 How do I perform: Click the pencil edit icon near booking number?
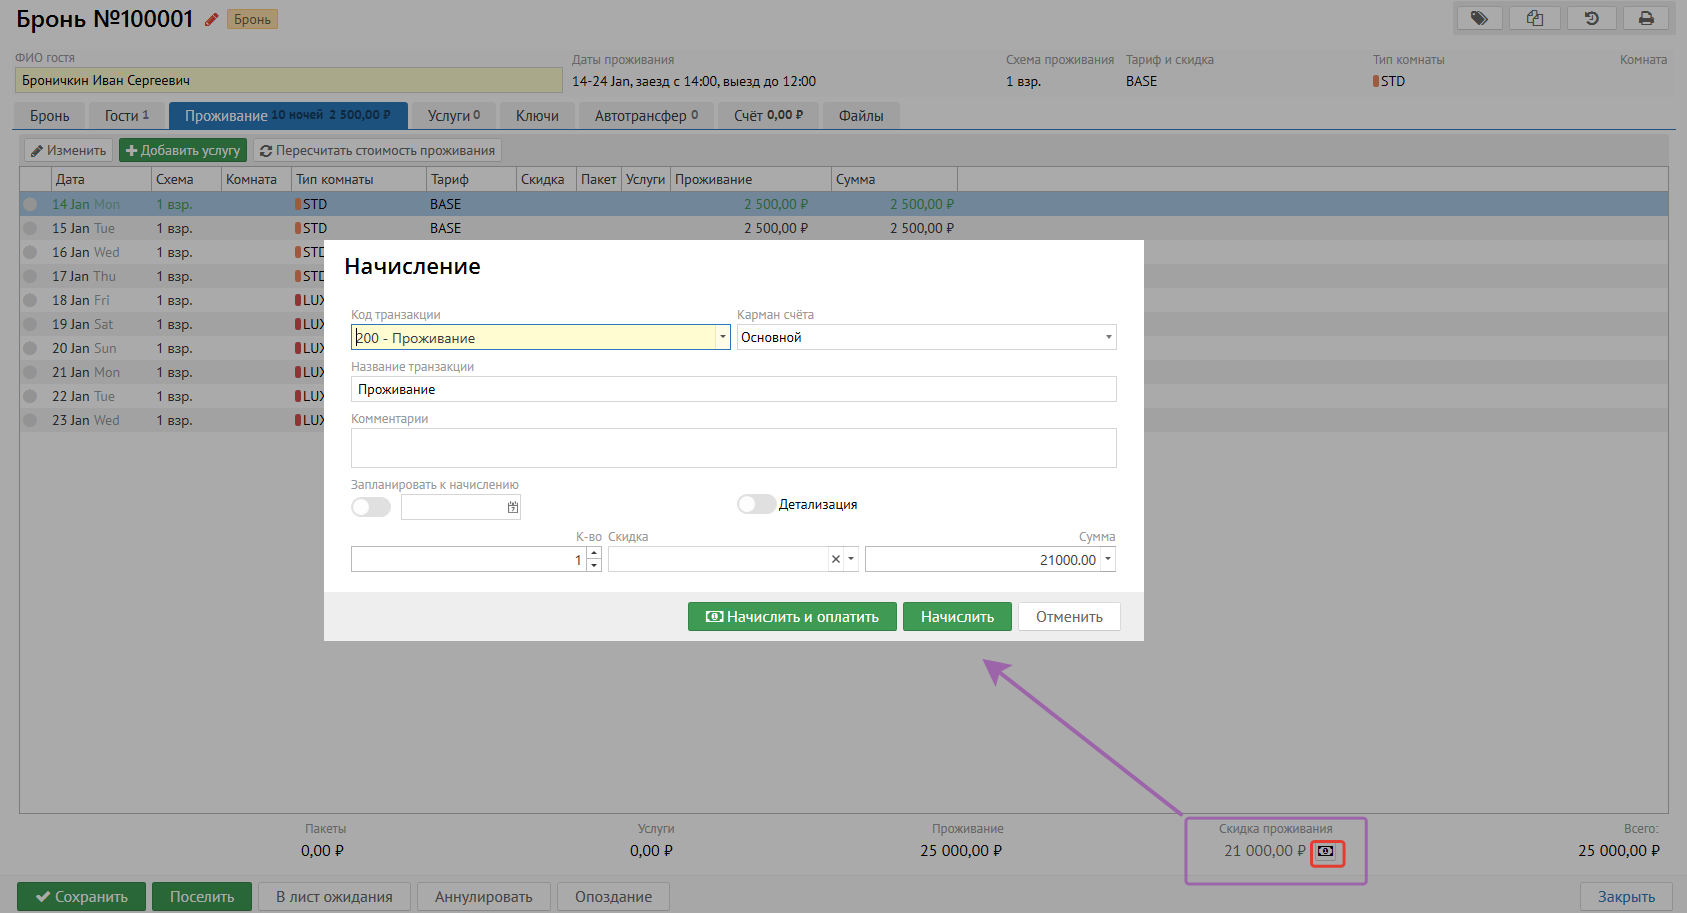211,19
